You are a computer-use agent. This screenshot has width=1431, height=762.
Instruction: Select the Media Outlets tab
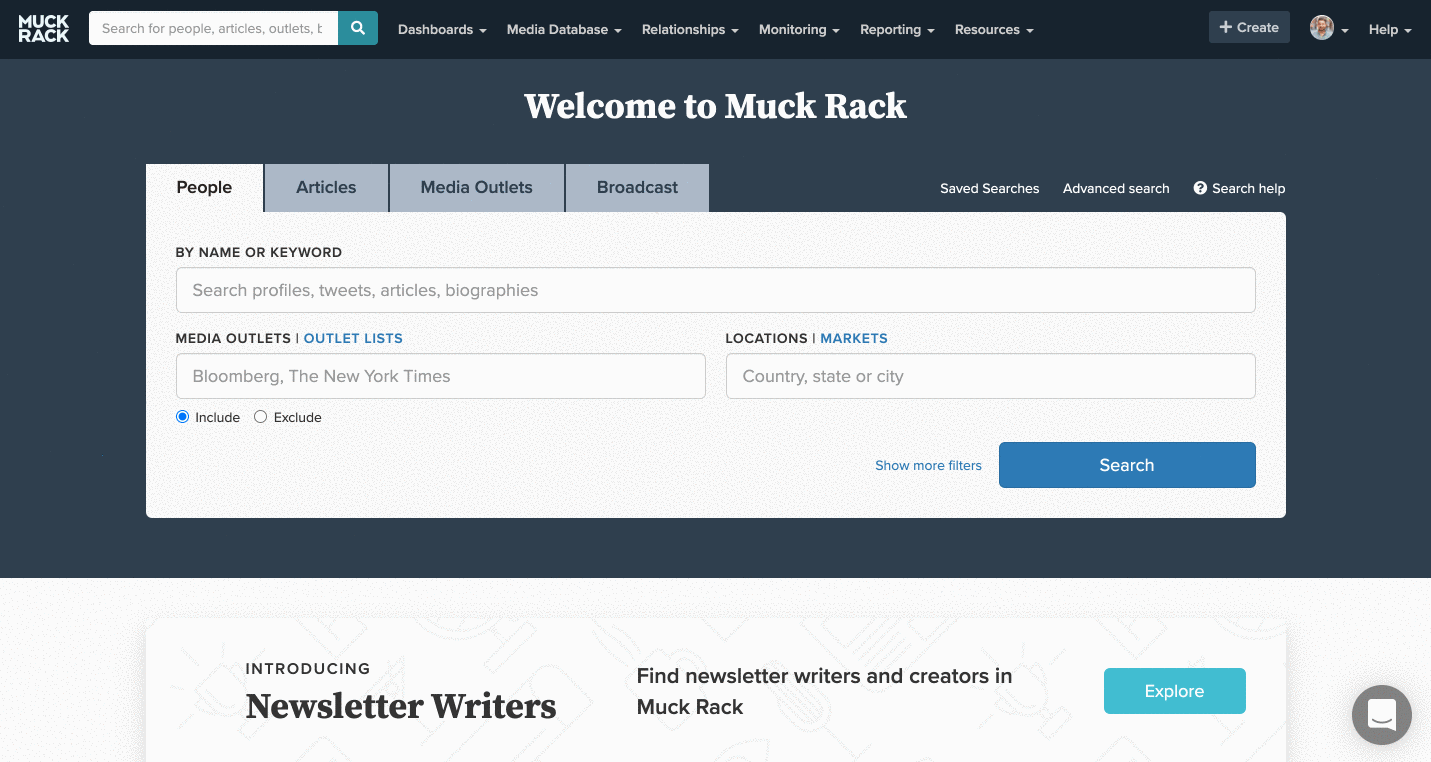[476, 188]
